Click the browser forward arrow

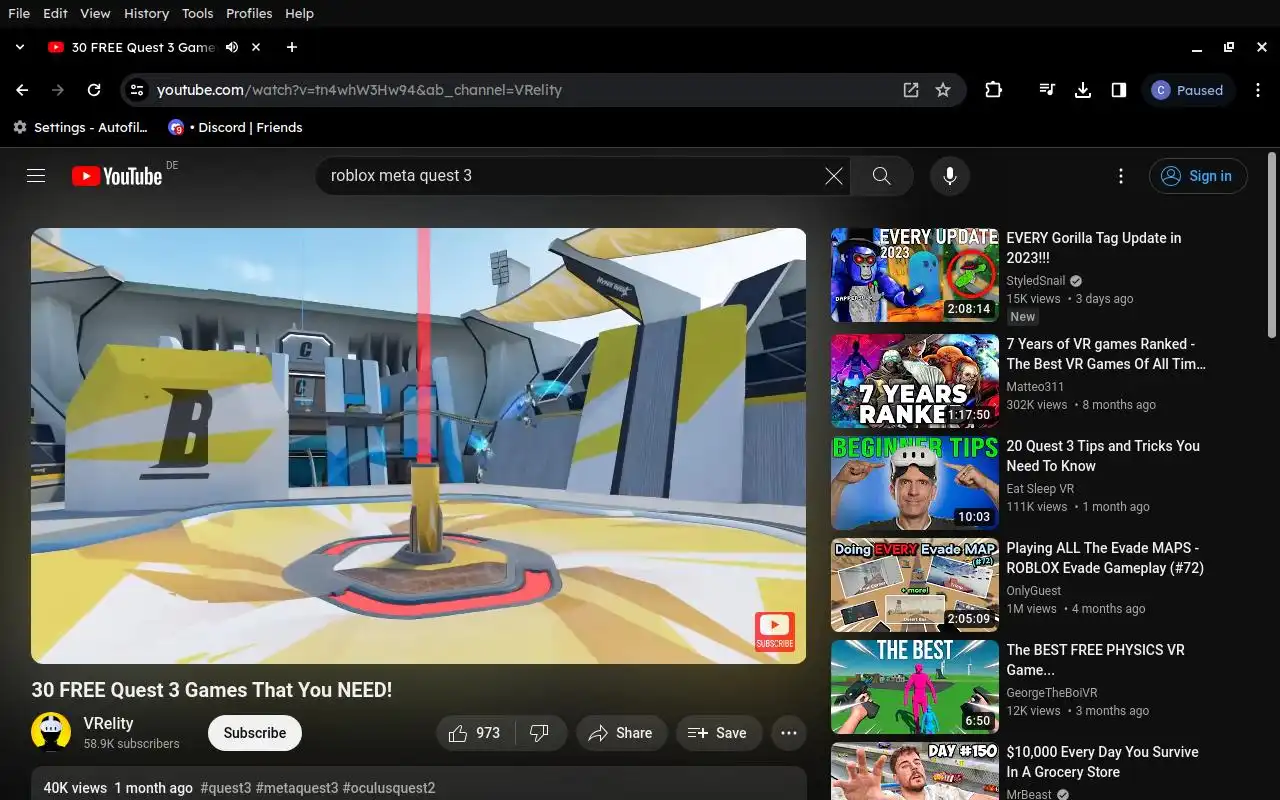click(x=58, y=90)
